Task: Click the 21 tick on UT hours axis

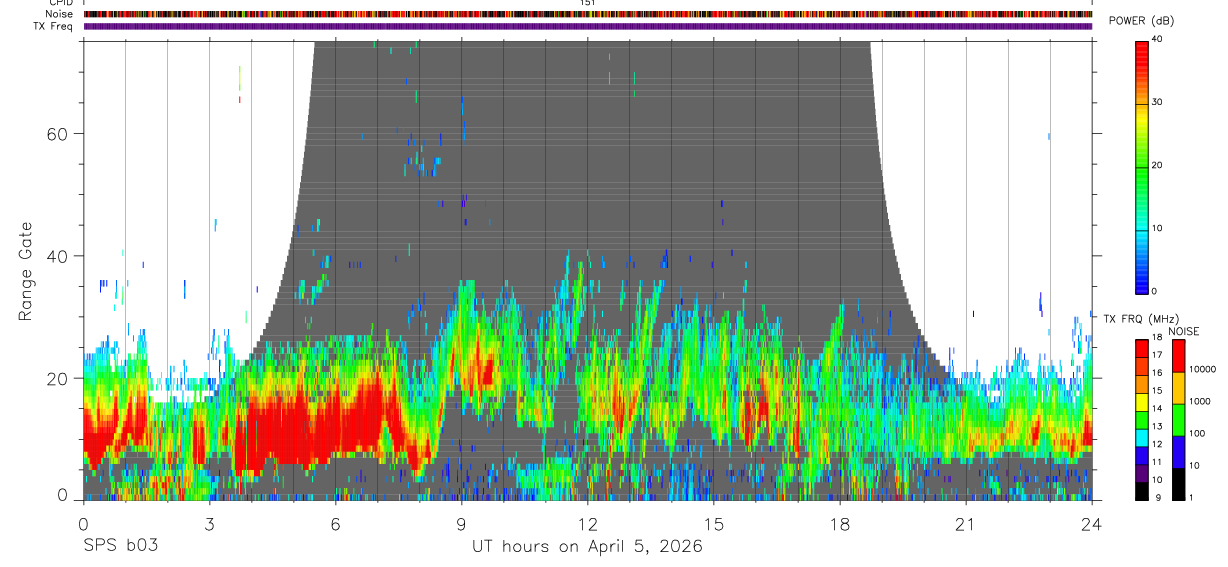Action: (966, 522)
